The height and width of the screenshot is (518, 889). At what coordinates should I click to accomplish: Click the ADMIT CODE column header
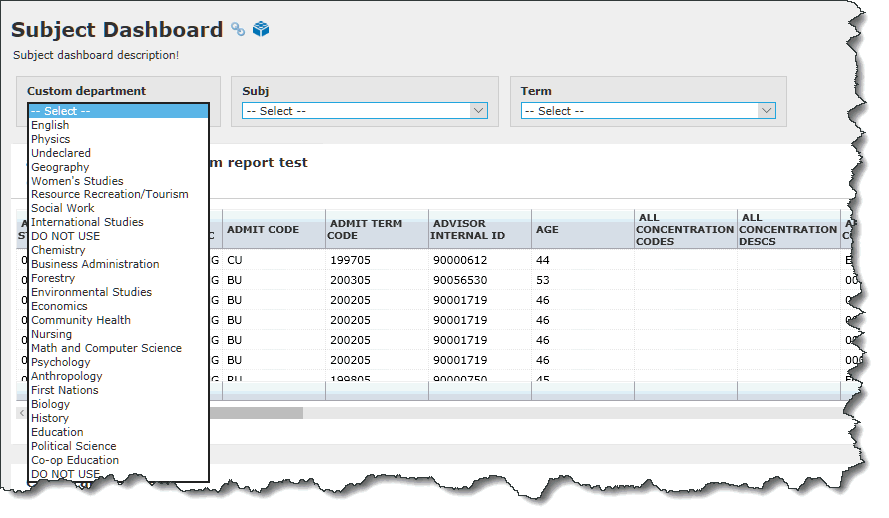pyautogui.click(x=263, y=230)
